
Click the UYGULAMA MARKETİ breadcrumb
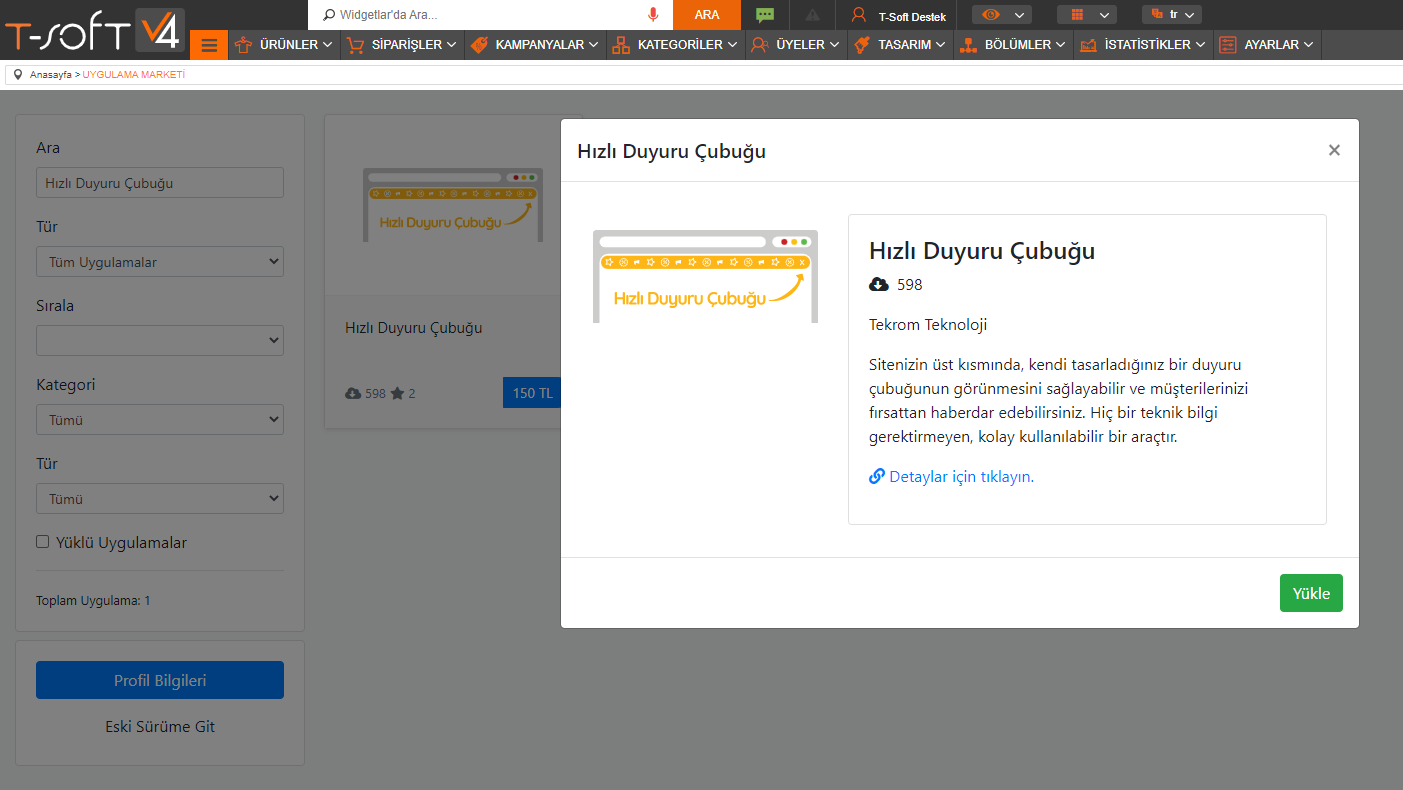[x=134, y=75]
